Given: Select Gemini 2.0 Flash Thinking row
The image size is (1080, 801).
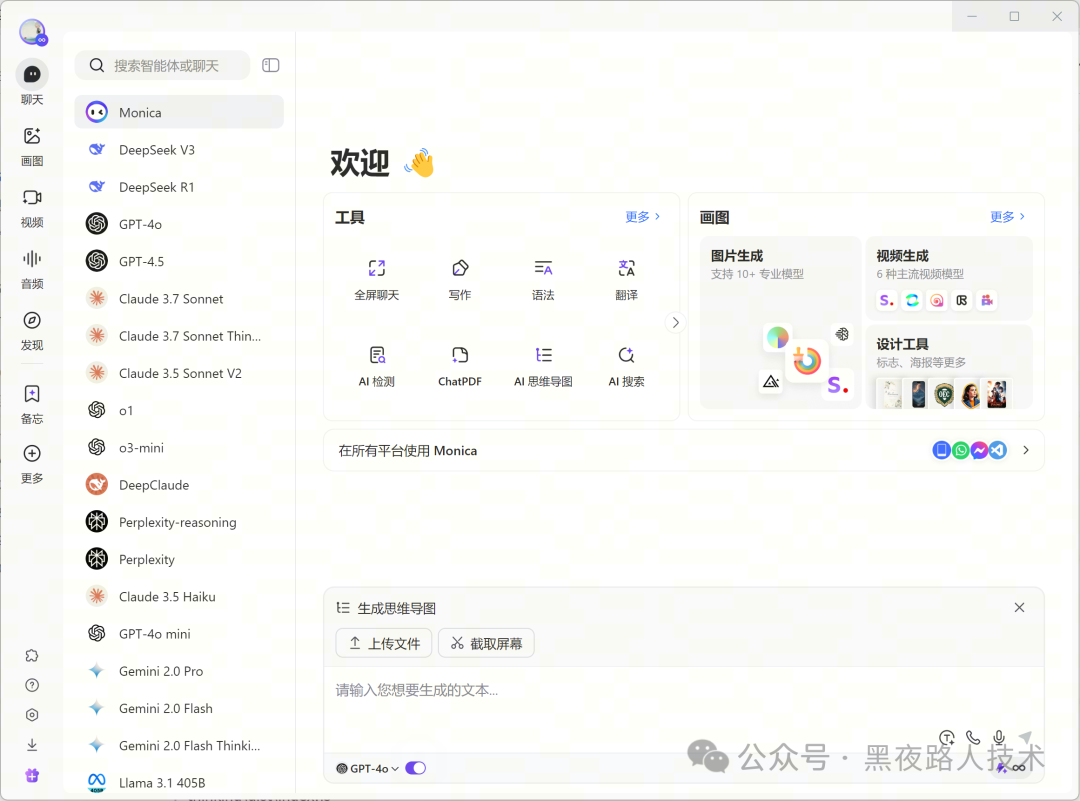Looking at the screenshot, I should (179, 745).
